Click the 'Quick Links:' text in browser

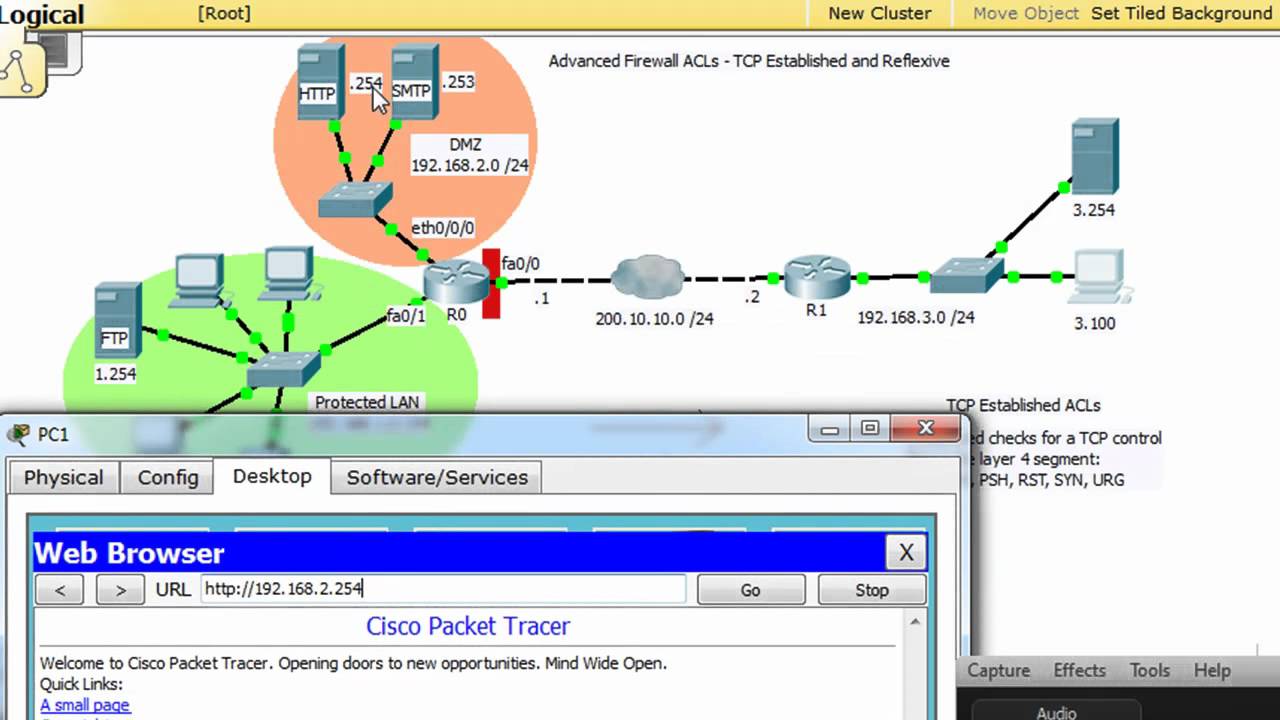pos(81,684)
